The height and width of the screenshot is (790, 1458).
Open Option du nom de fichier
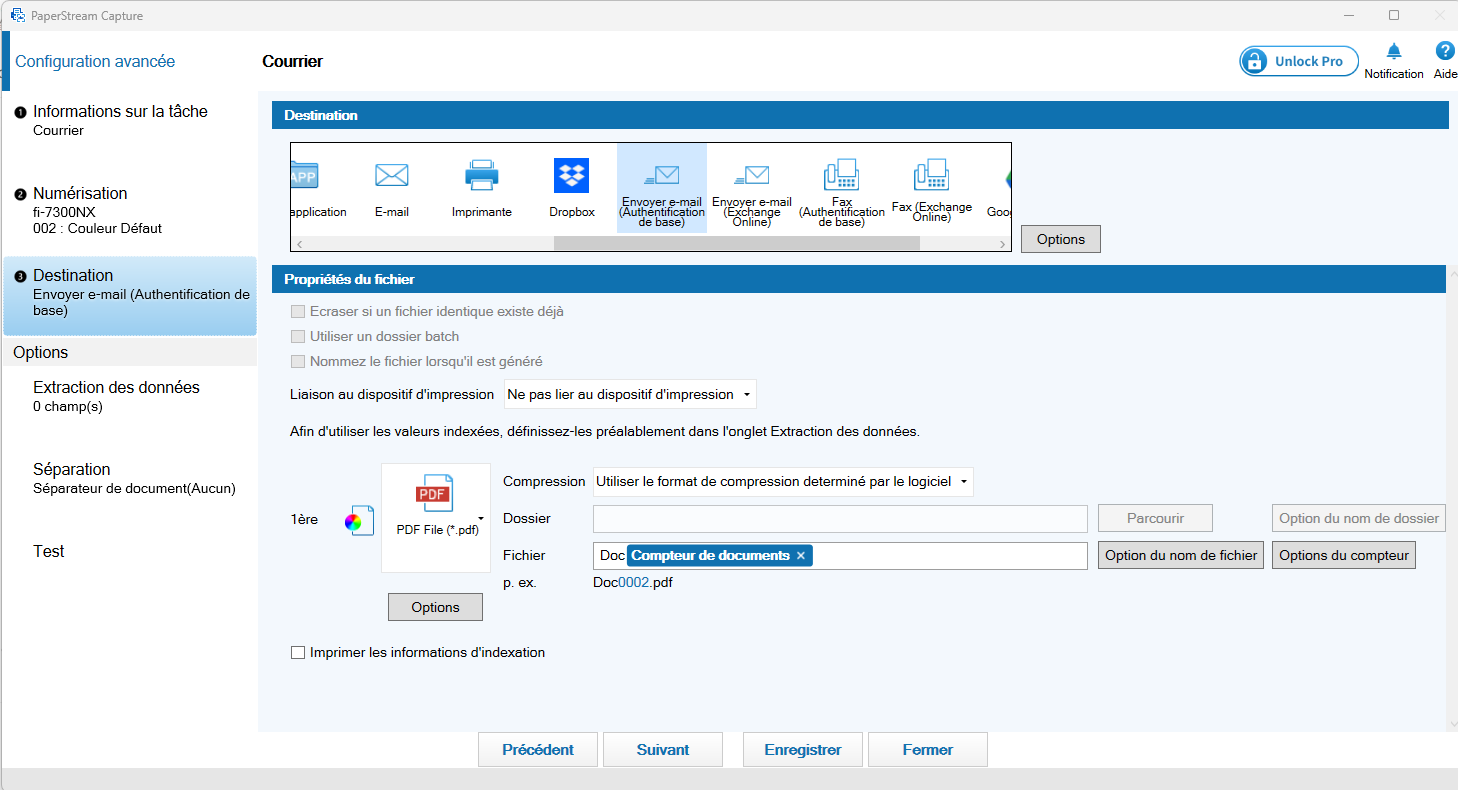(1181, 556)
